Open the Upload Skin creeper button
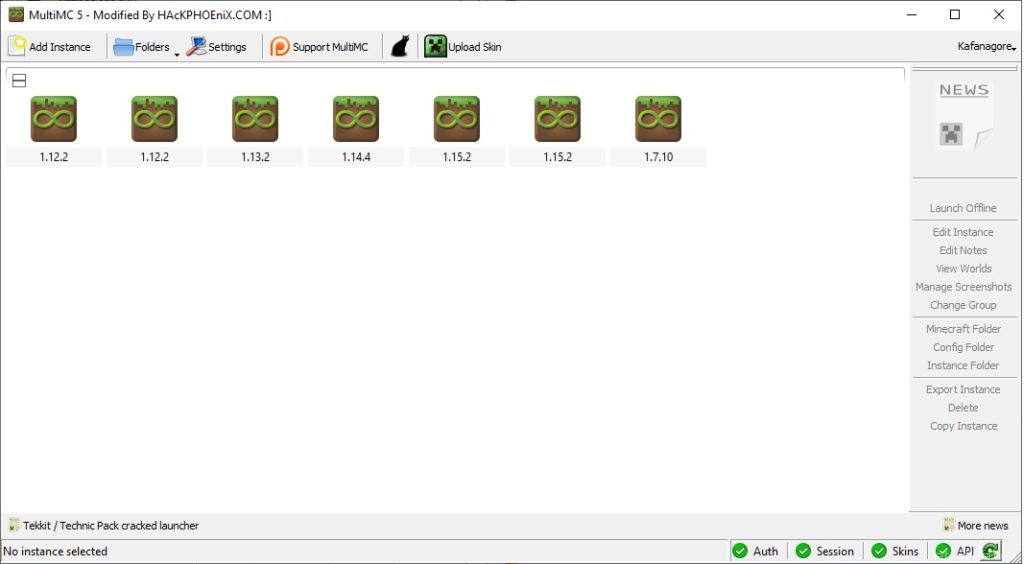The height and width of the screenshot is (564, 1024). (463, 47)
